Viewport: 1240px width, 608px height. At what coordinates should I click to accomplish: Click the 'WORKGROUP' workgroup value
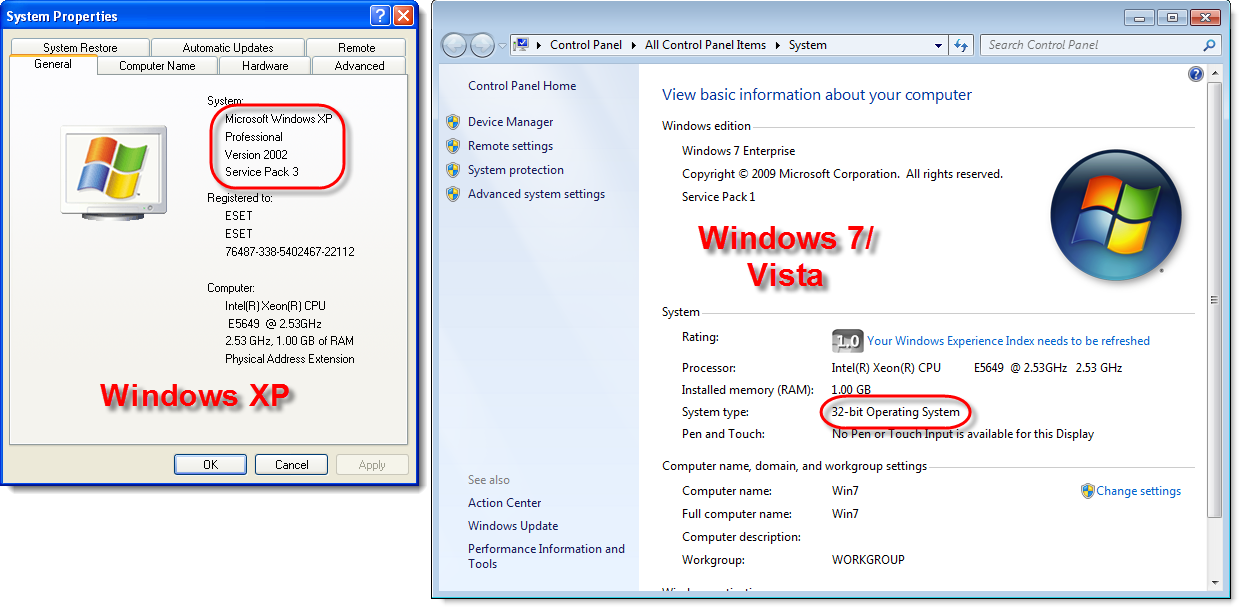click(868, 560)
